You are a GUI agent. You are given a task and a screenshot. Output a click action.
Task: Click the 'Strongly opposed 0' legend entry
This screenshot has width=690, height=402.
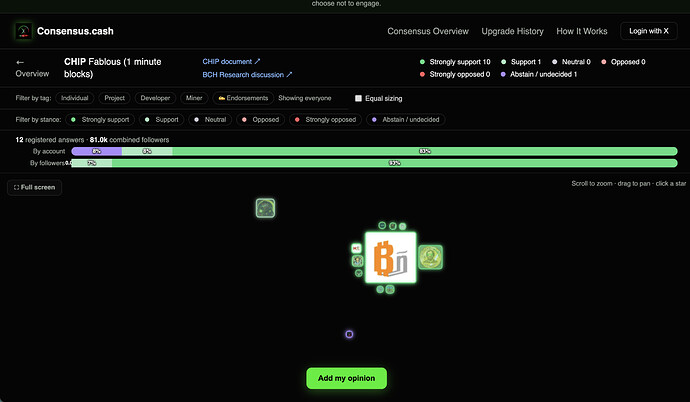coord(455,74)
